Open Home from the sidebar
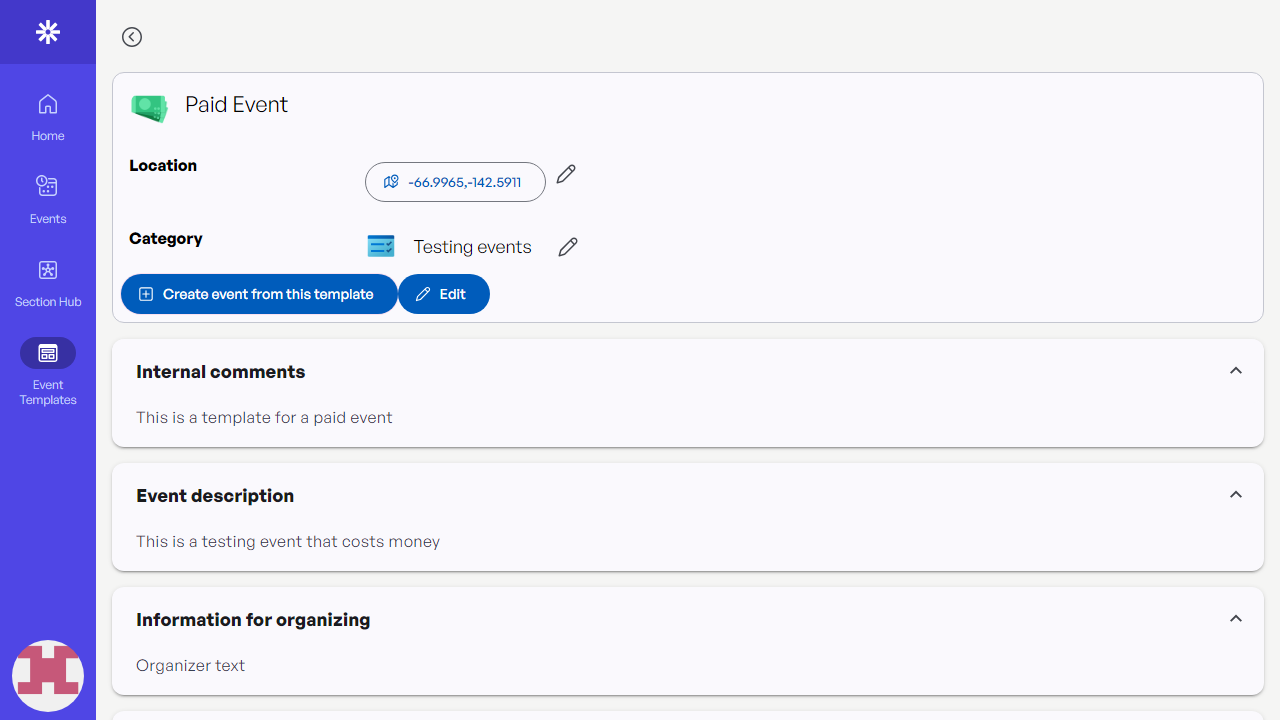1280x720 pixels. (x=48, y=117)
